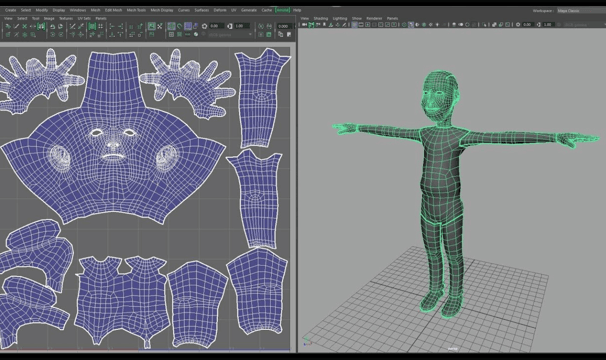Open the Mesh Display menu

pyautogui.click(x=162, y=10)
